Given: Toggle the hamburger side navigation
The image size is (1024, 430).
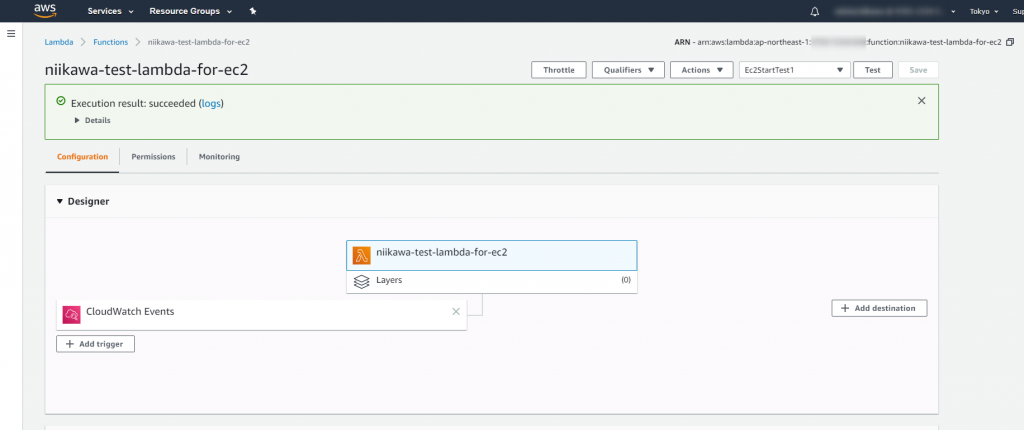Looking at the screenshot, I should pyautogui.click(x=10, y=33).
